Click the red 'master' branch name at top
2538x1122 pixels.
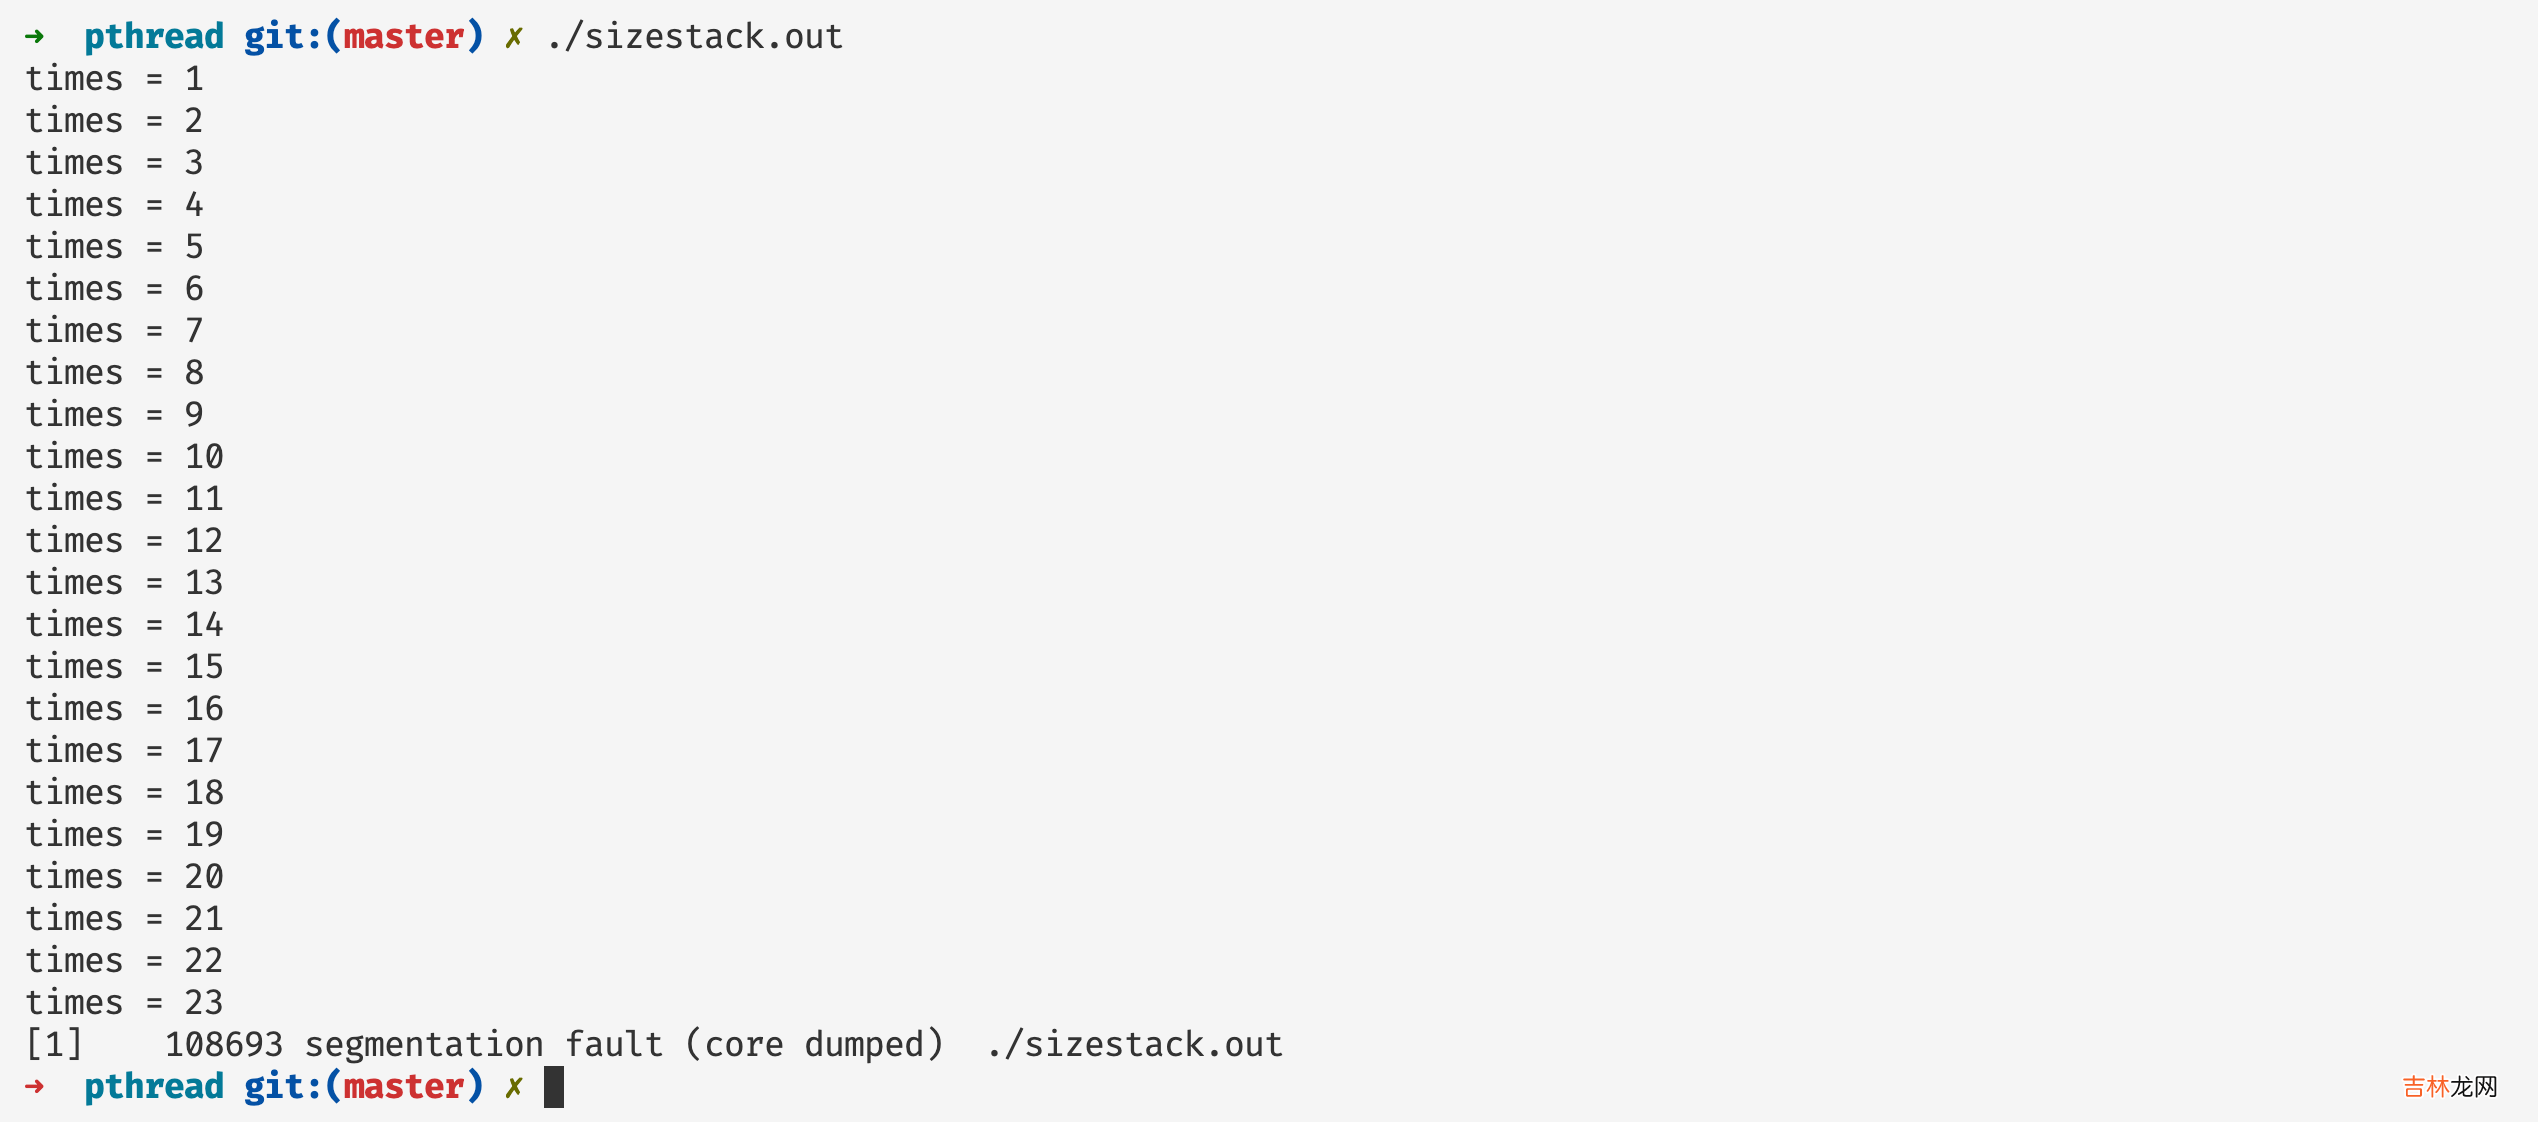point(404,37)
